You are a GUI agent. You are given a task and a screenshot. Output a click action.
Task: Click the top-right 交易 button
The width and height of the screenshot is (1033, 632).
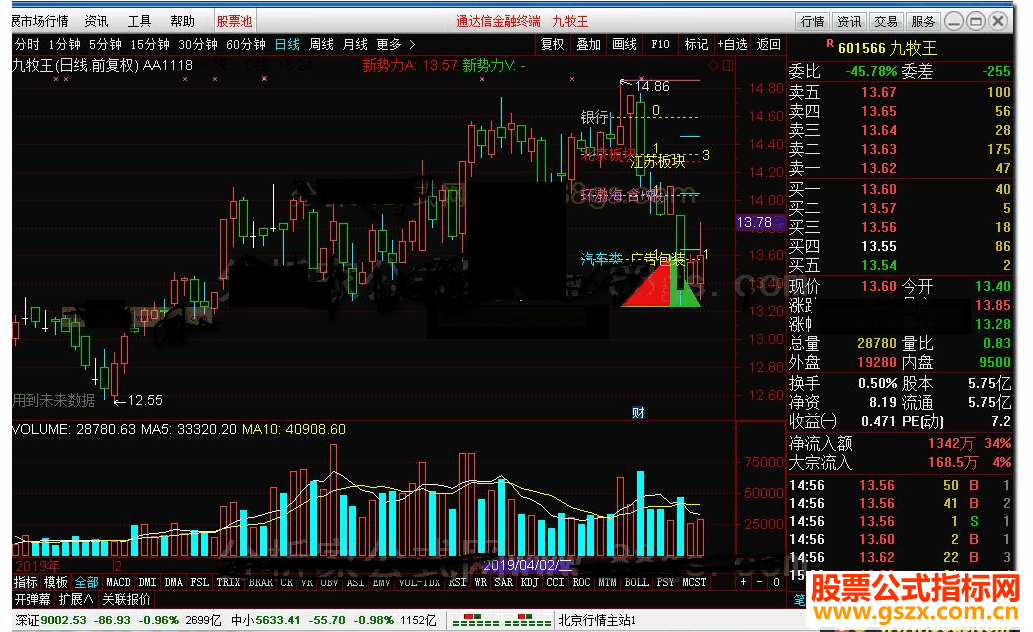pos(886,21)
